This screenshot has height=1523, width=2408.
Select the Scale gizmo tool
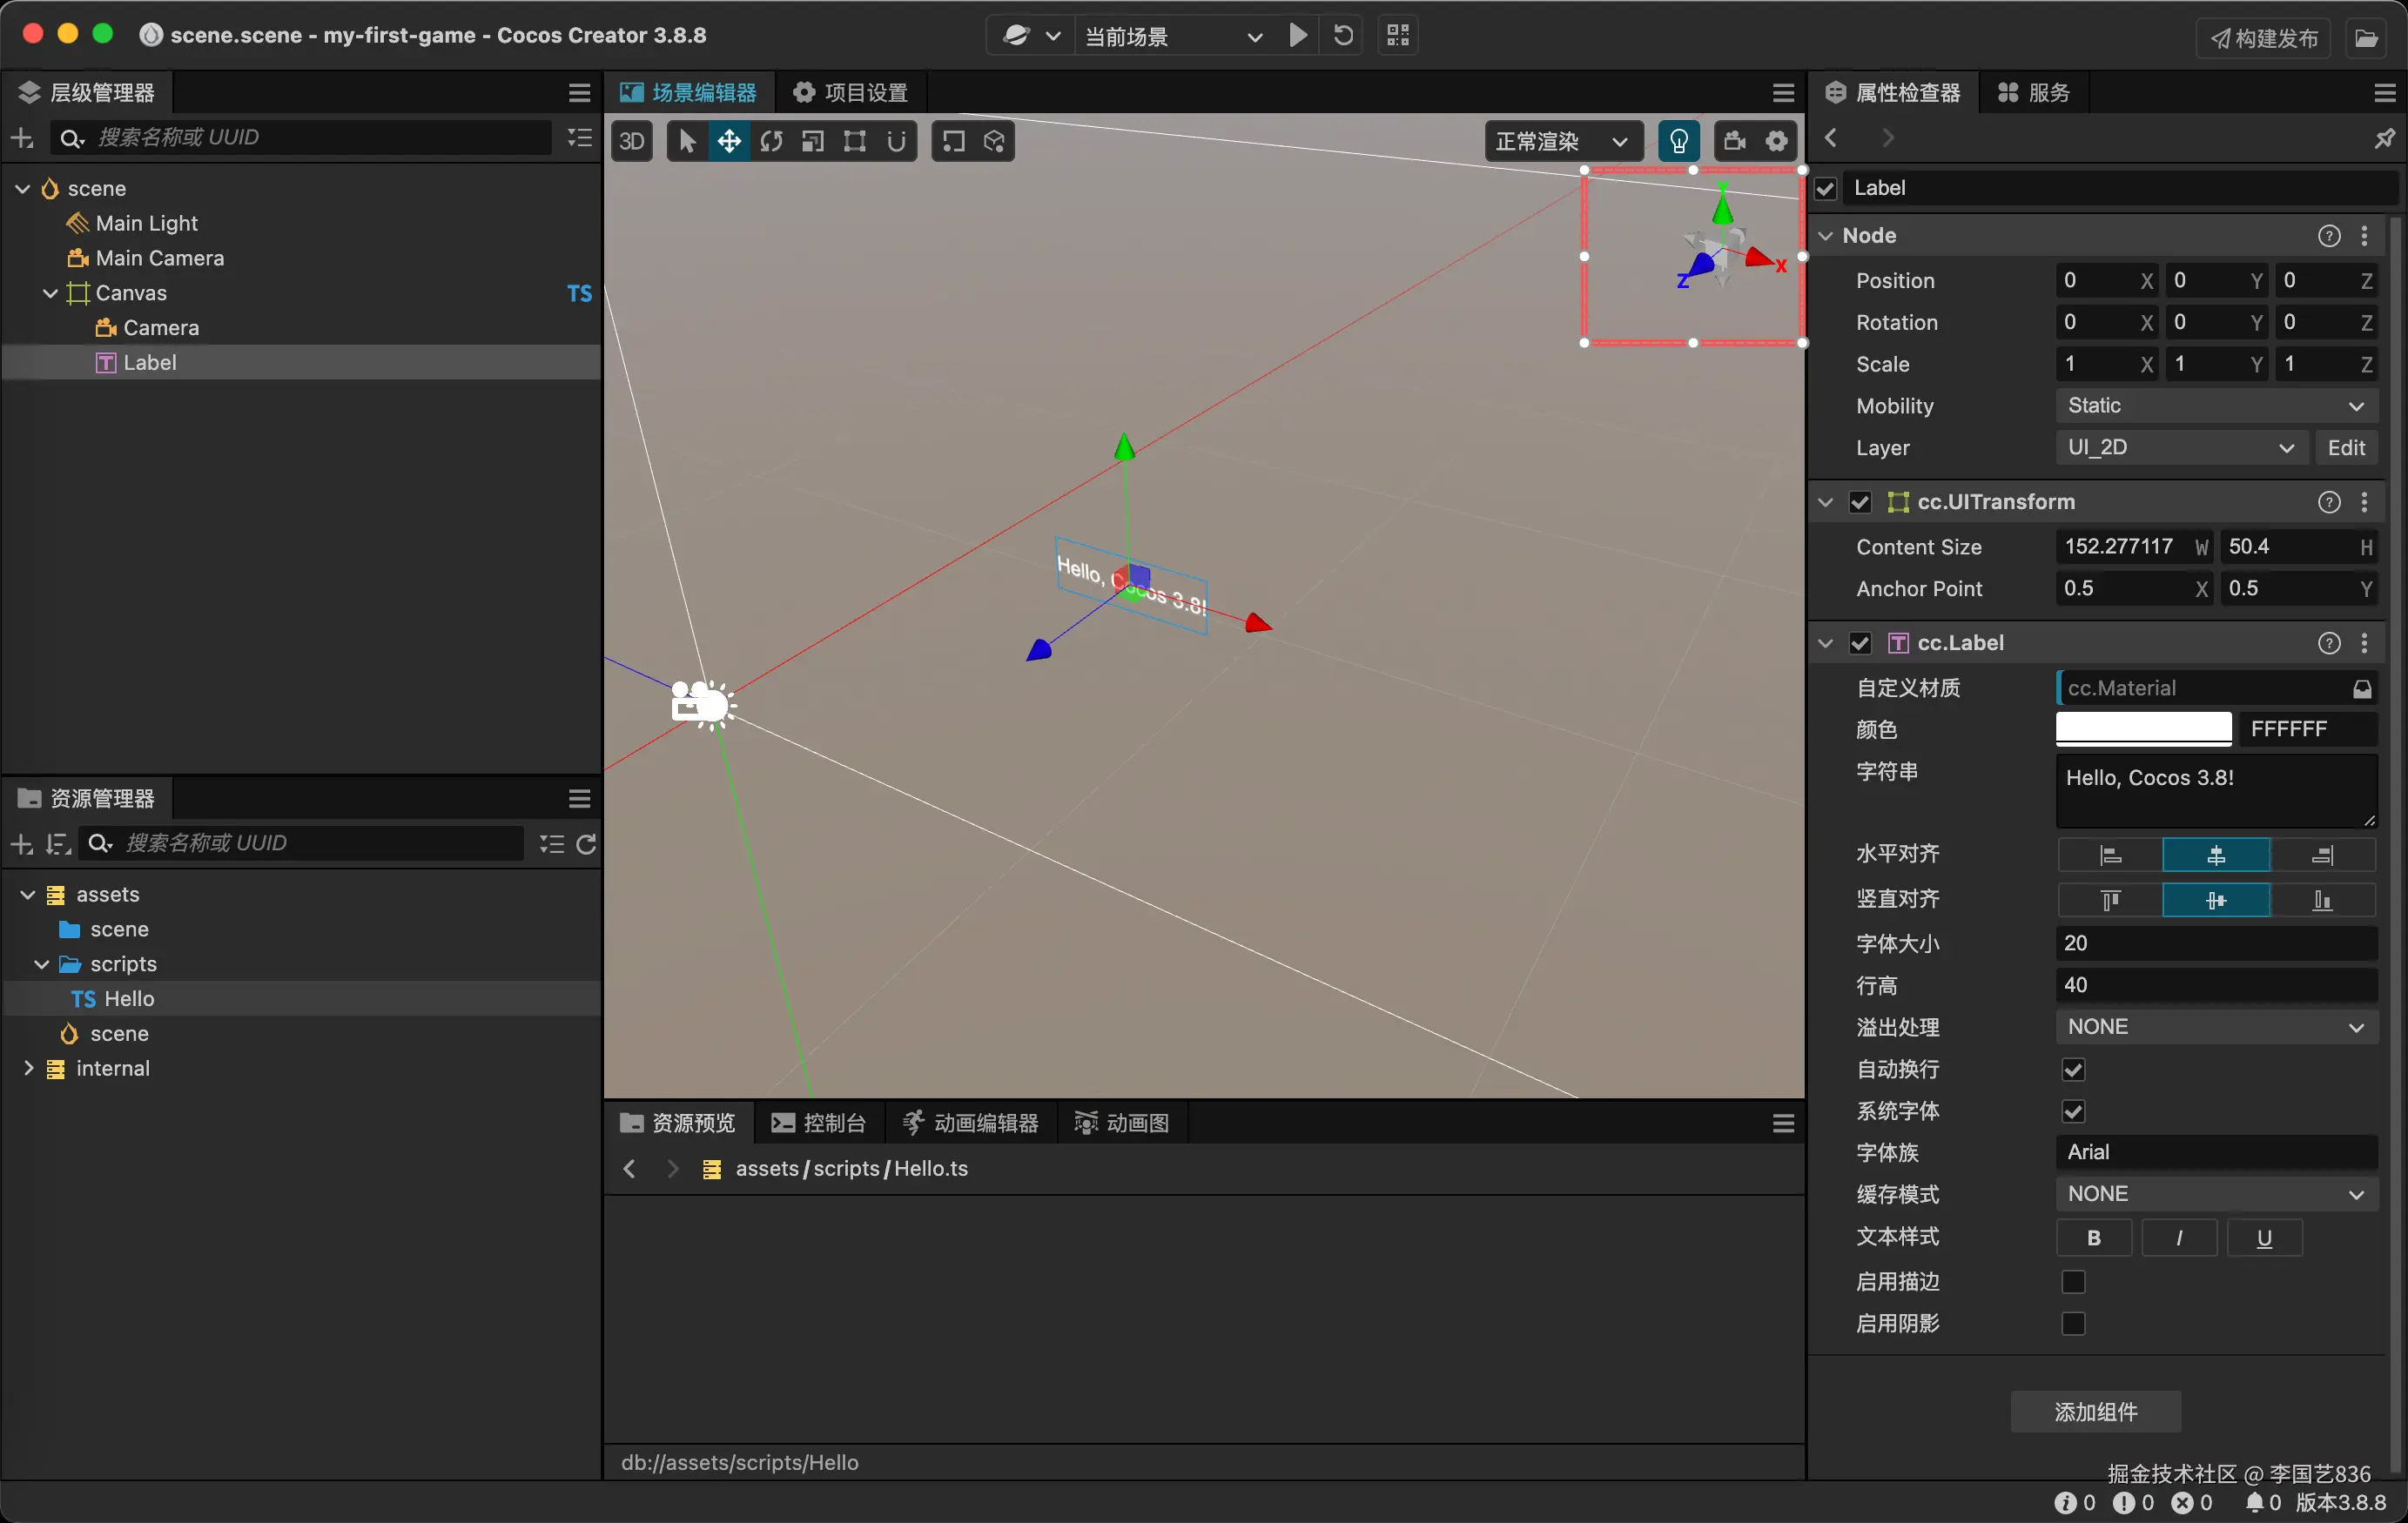click(x=813, y=141)
